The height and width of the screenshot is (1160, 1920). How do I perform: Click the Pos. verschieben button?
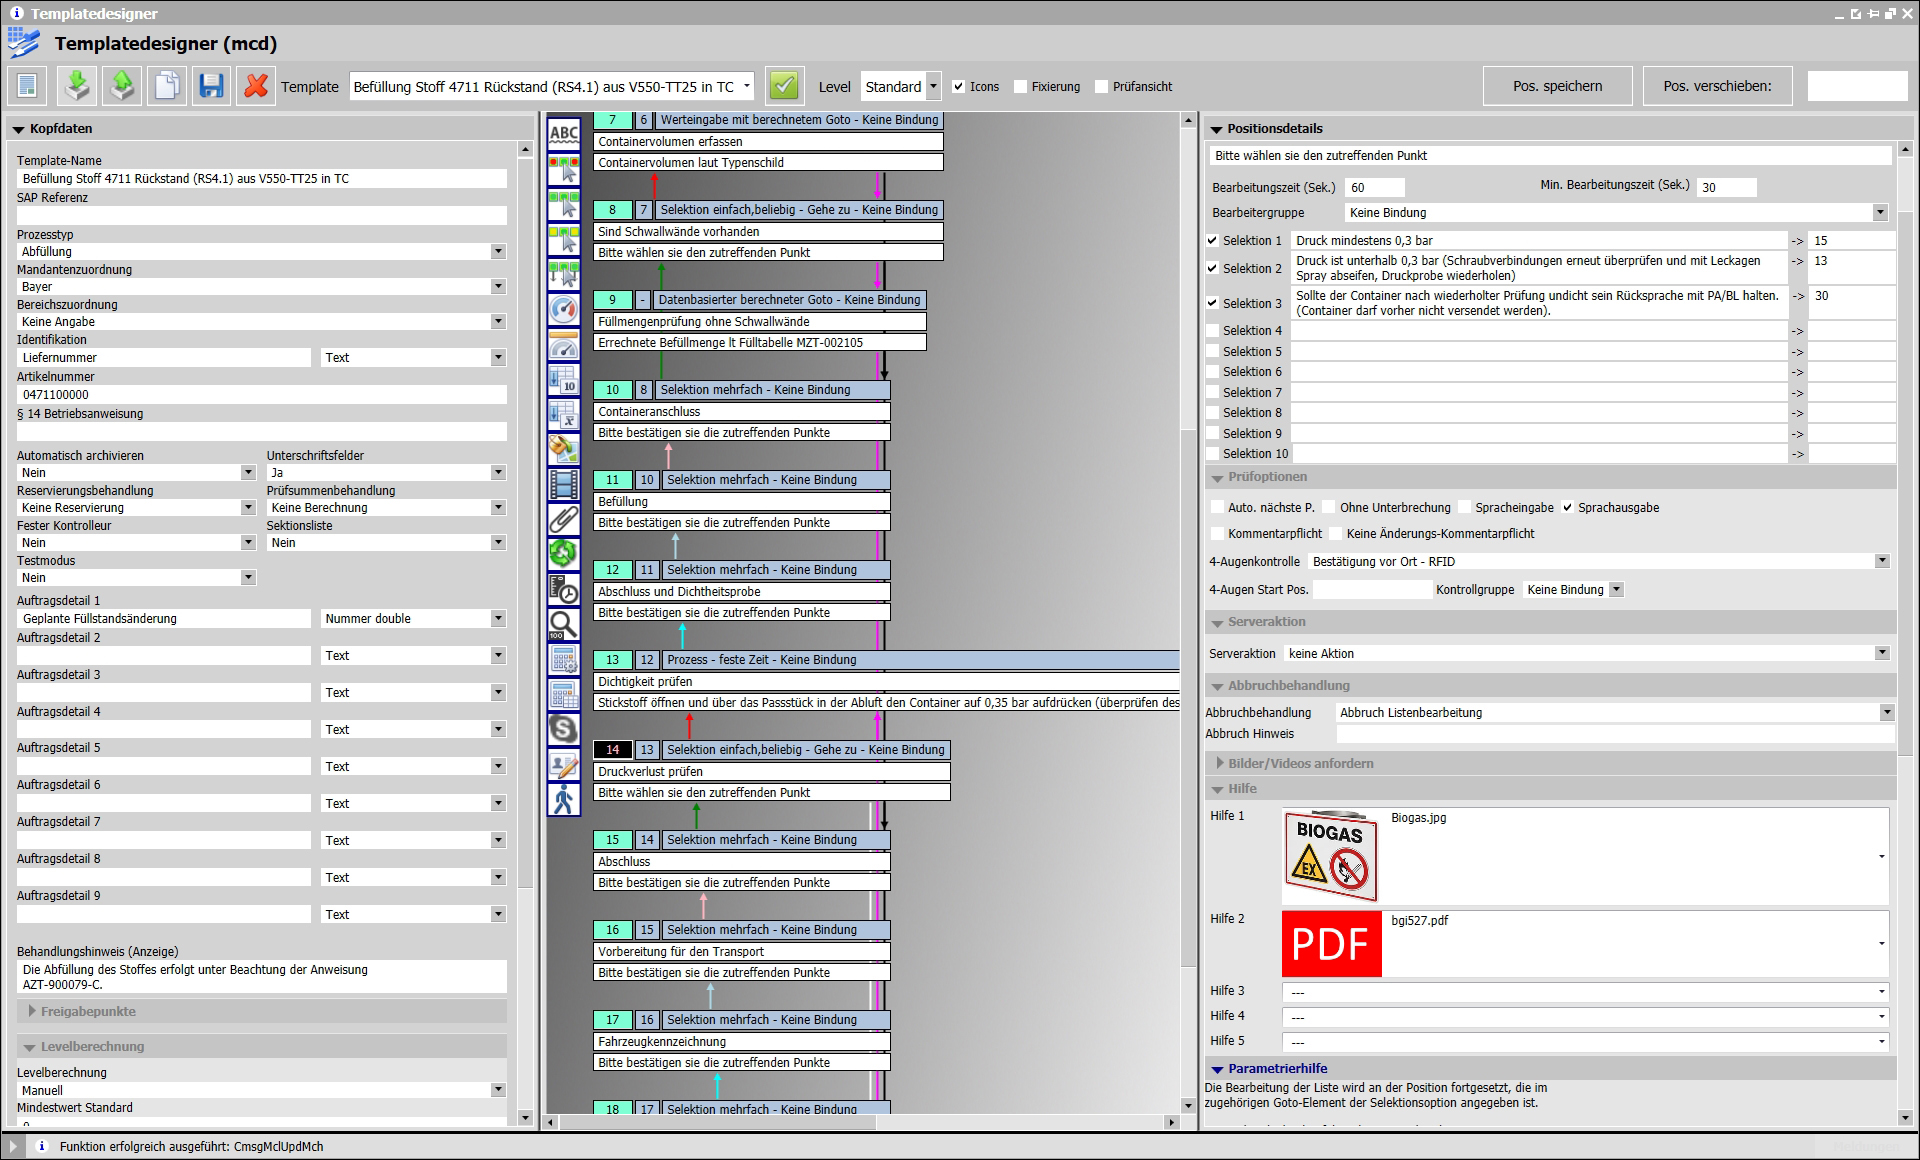[1717, 86]
